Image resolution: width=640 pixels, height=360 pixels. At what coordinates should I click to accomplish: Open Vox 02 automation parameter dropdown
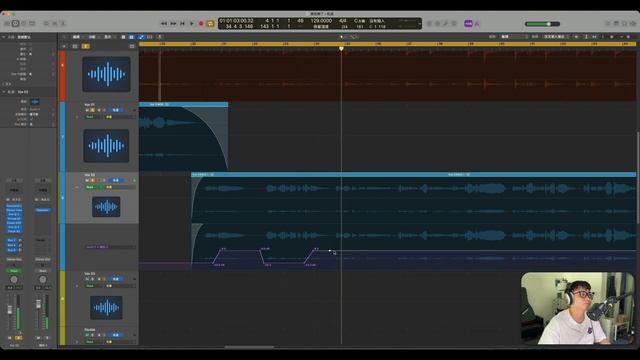109,247
